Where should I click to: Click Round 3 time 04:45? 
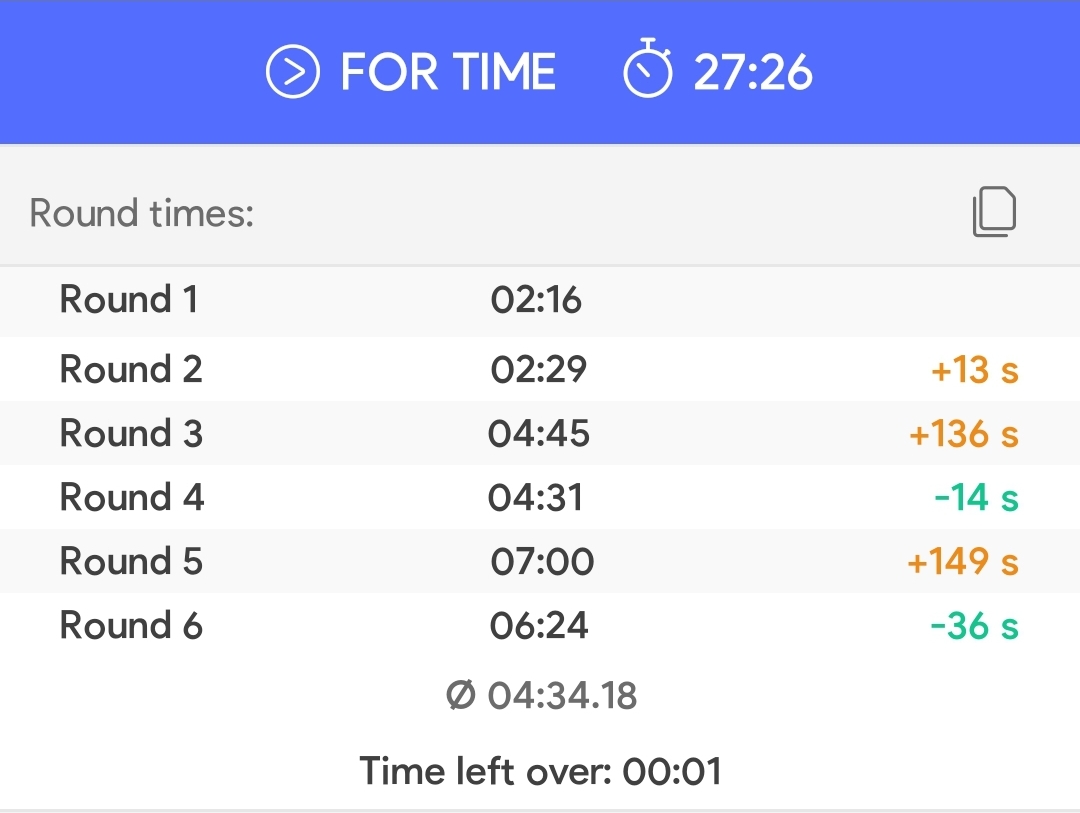point(539,433)
